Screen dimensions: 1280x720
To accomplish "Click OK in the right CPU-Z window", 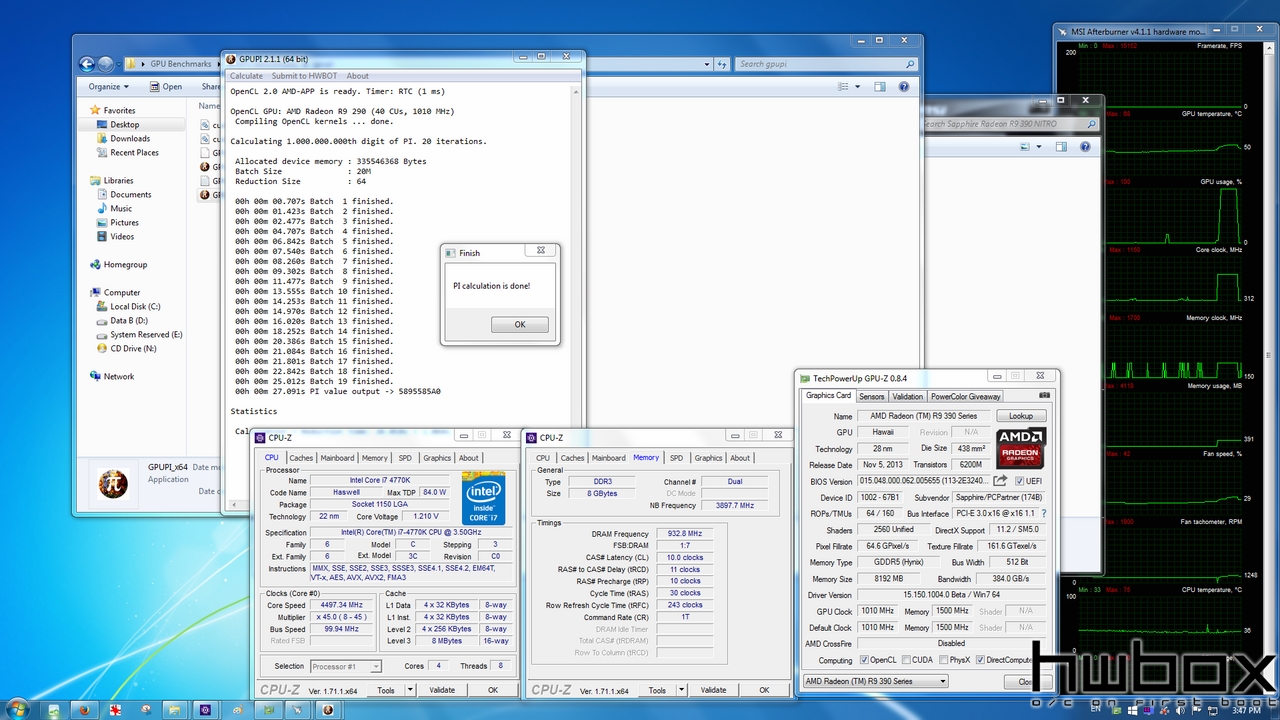I will point(764,690).
